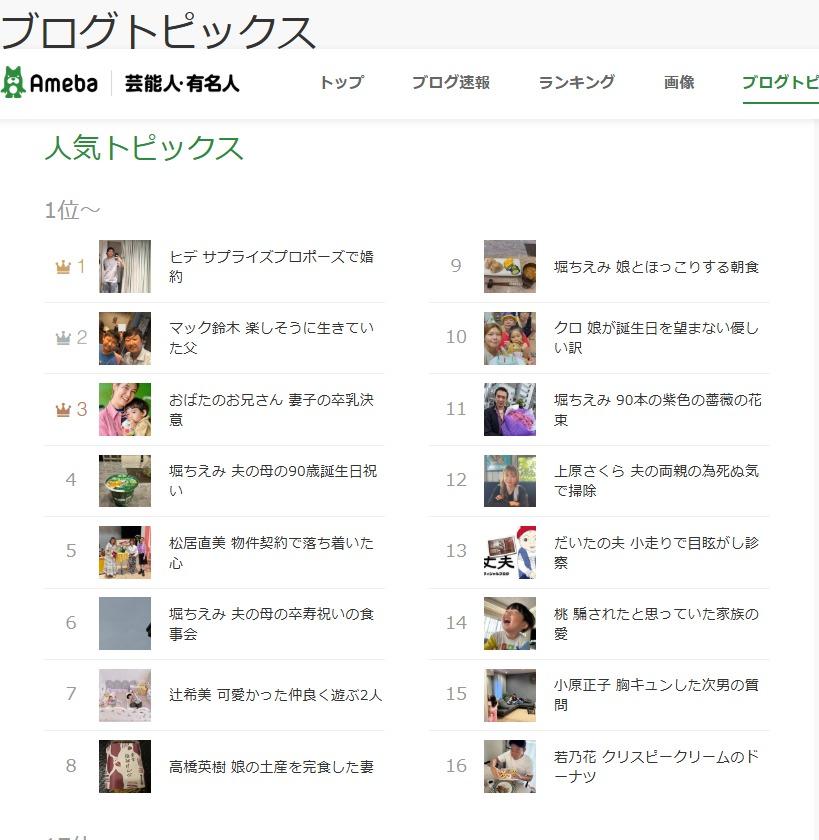Open 松居直美 物件契約で落ち着いた心 post

point(271,552)
